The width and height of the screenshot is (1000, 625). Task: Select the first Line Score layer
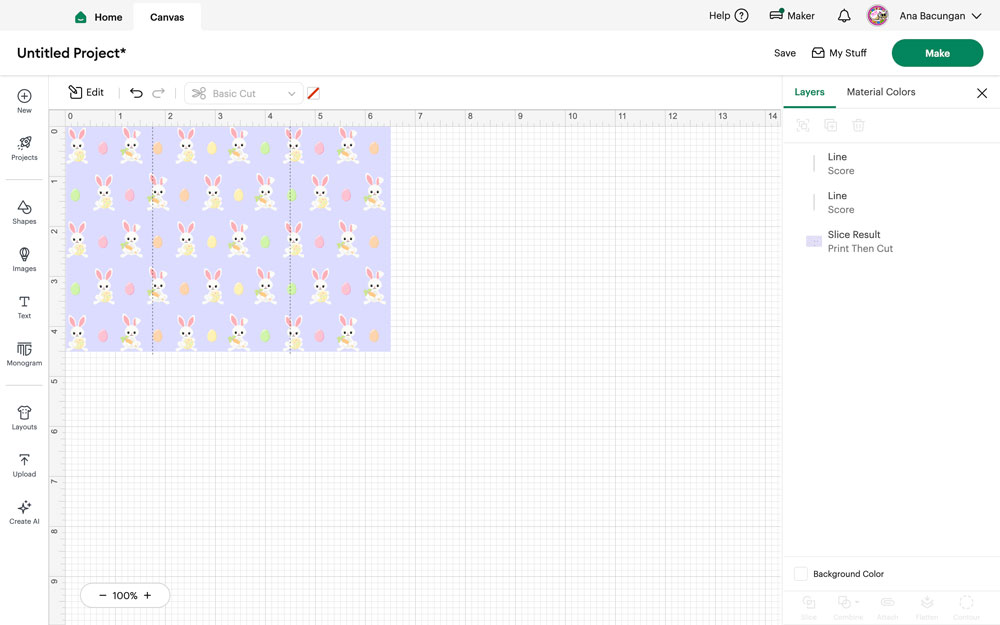coord(890,163)
